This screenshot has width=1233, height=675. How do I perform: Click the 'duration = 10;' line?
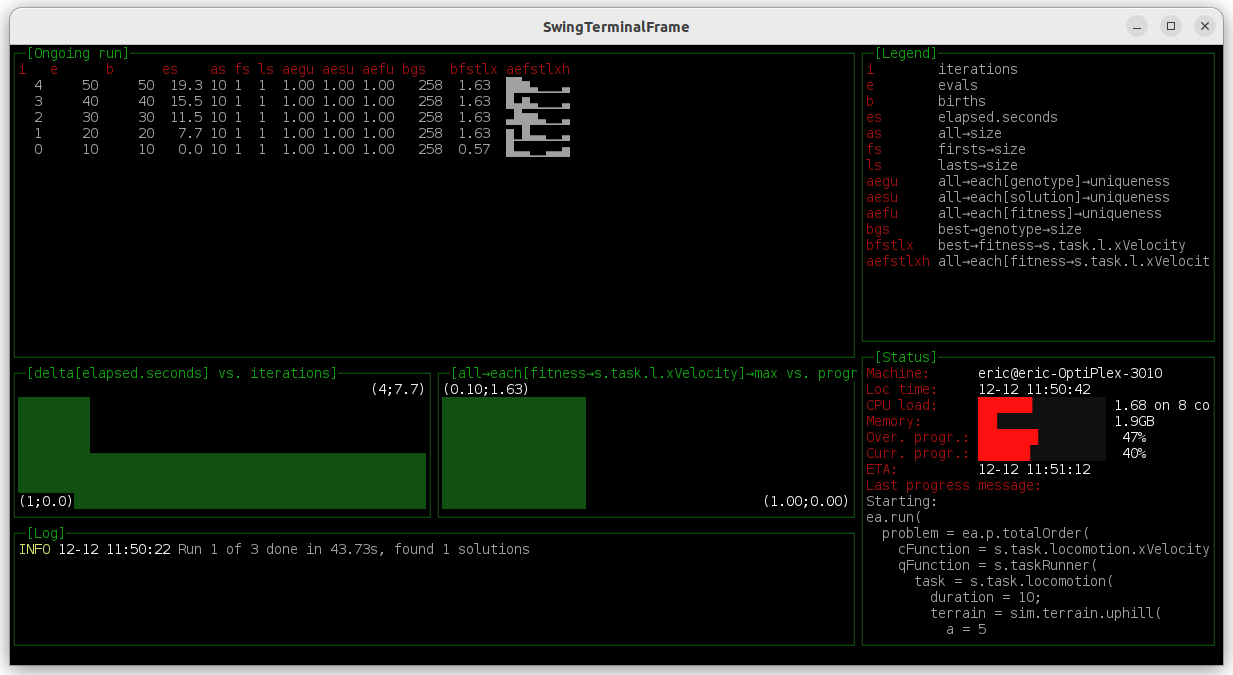click(x=986, y=597)
